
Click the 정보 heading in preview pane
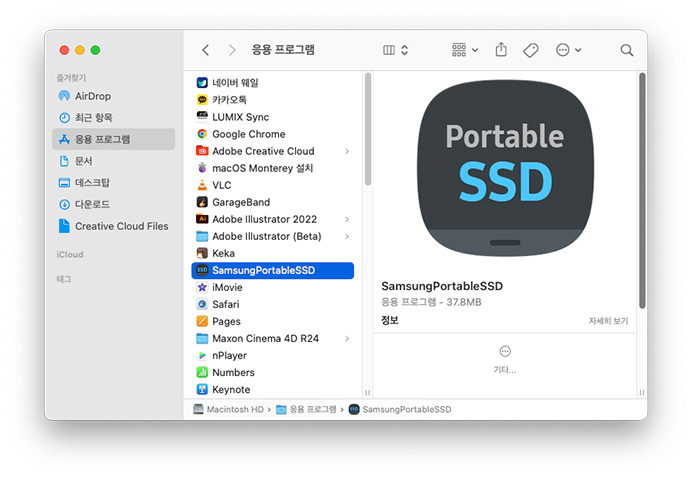click(x=390, y=320)
